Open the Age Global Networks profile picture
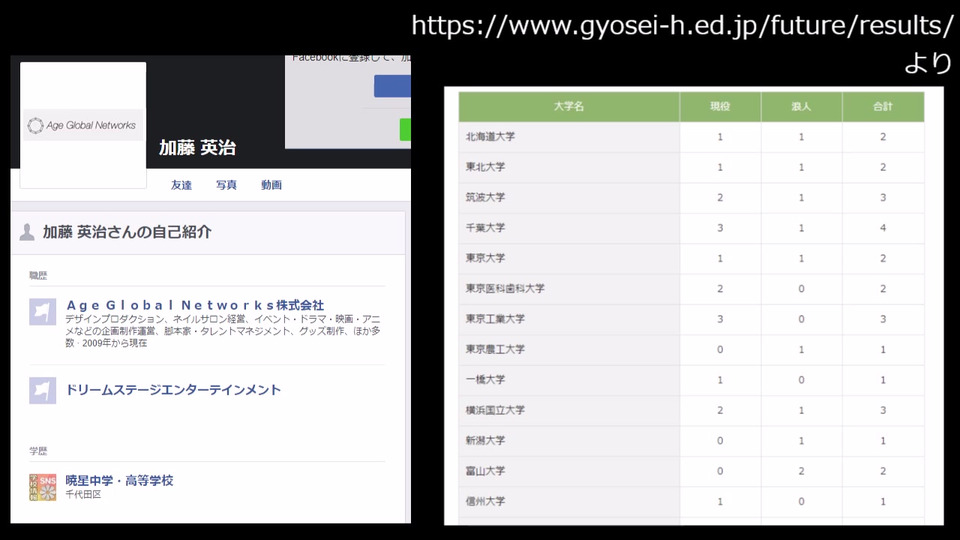This screenshot has height=540, width=960. (x=83, y=125)
